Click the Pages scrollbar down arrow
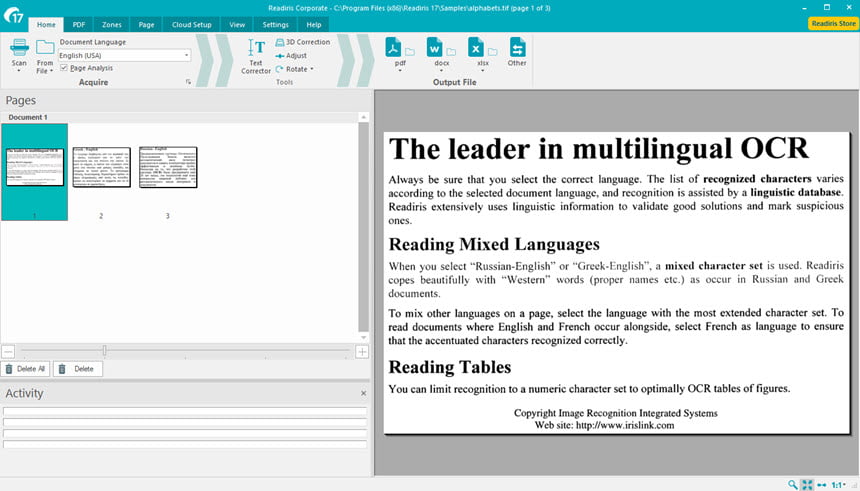This screenshot has height=491, width=860. click(363, 337)
